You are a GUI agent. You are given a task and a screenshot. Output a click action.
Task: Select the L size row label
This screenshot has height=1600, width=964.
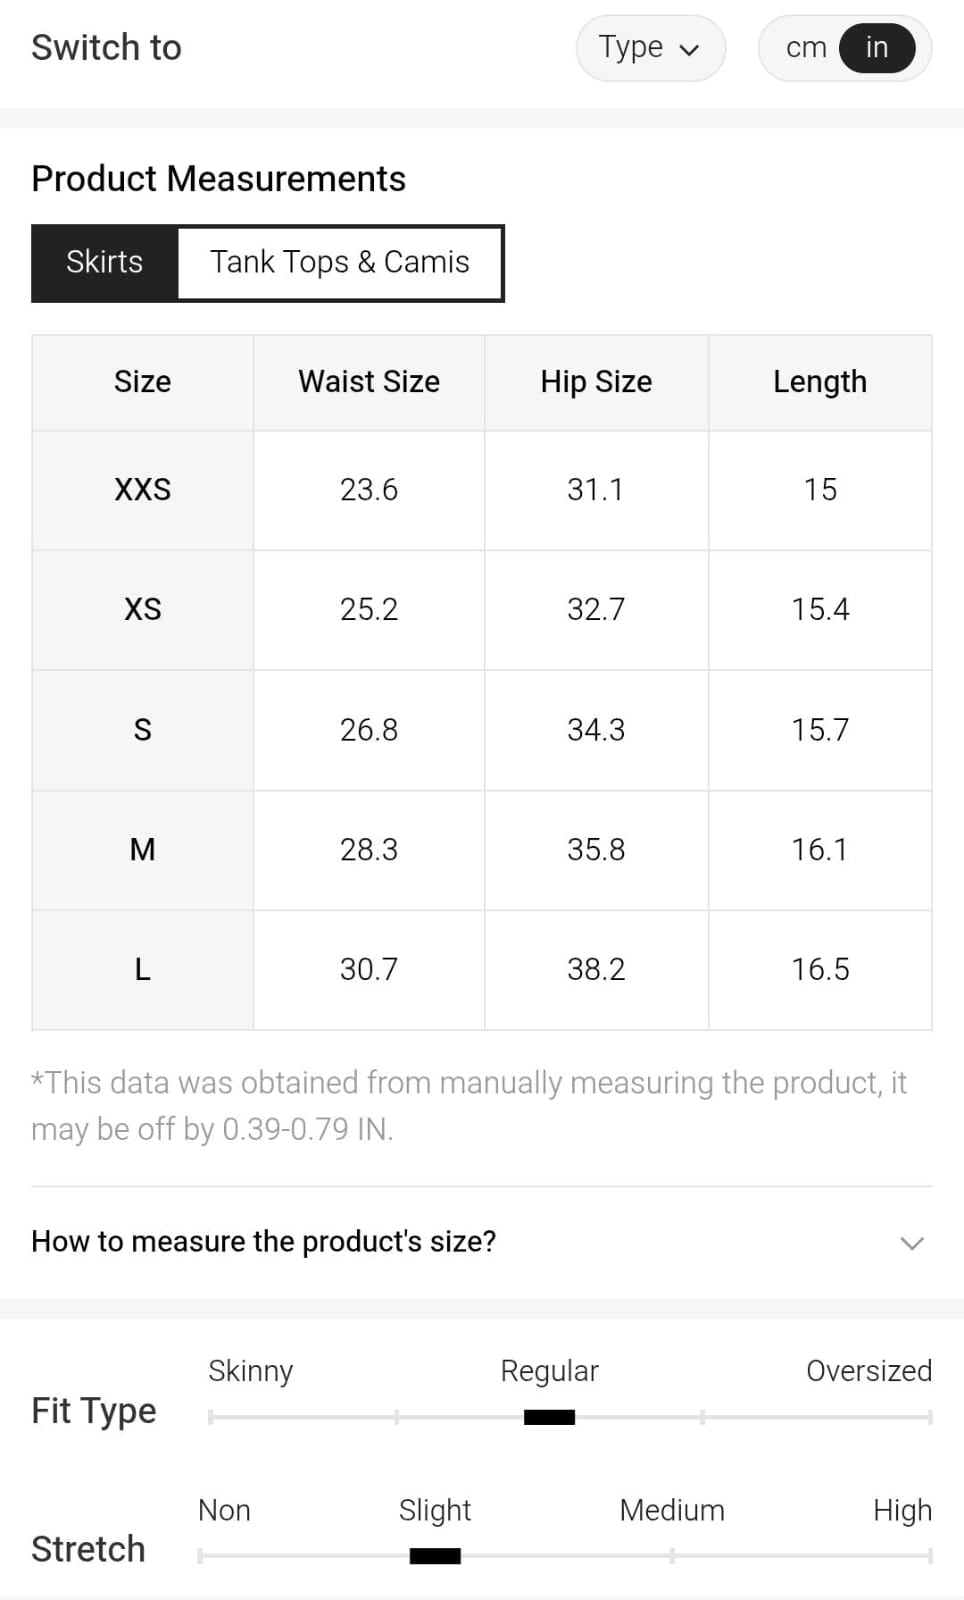(x=143, y=970)
